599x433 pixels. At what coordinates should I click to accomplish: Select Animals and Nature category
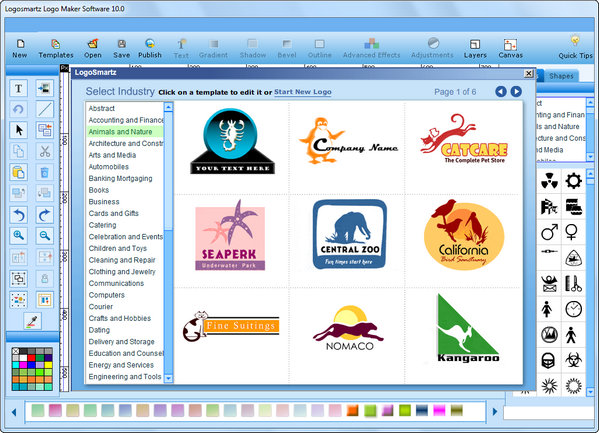click(x=125, y=132)
